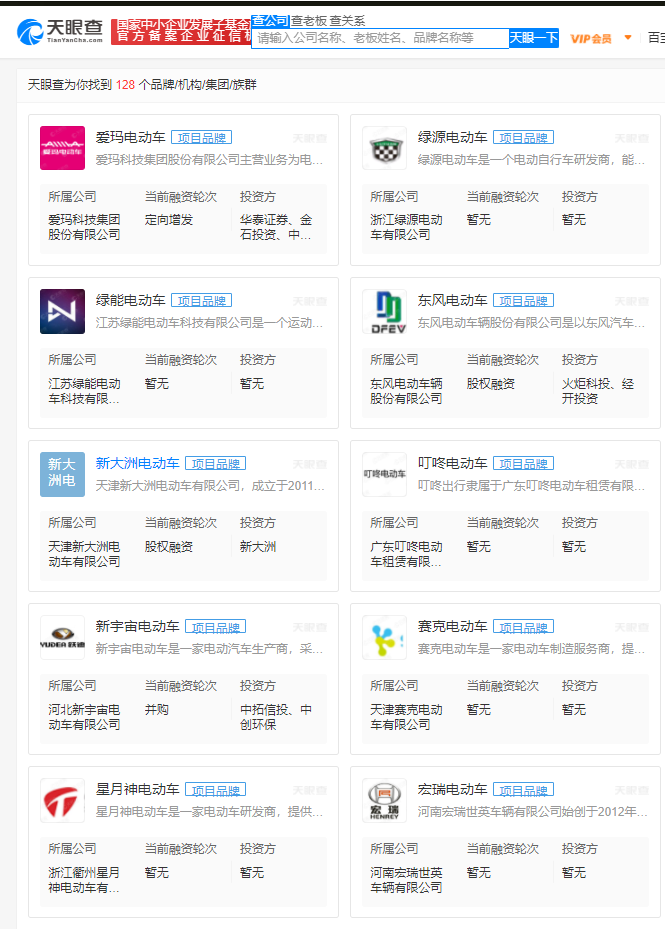Focus the company name search box
Viewport: 665px width, 929px height.
(380, 38)
